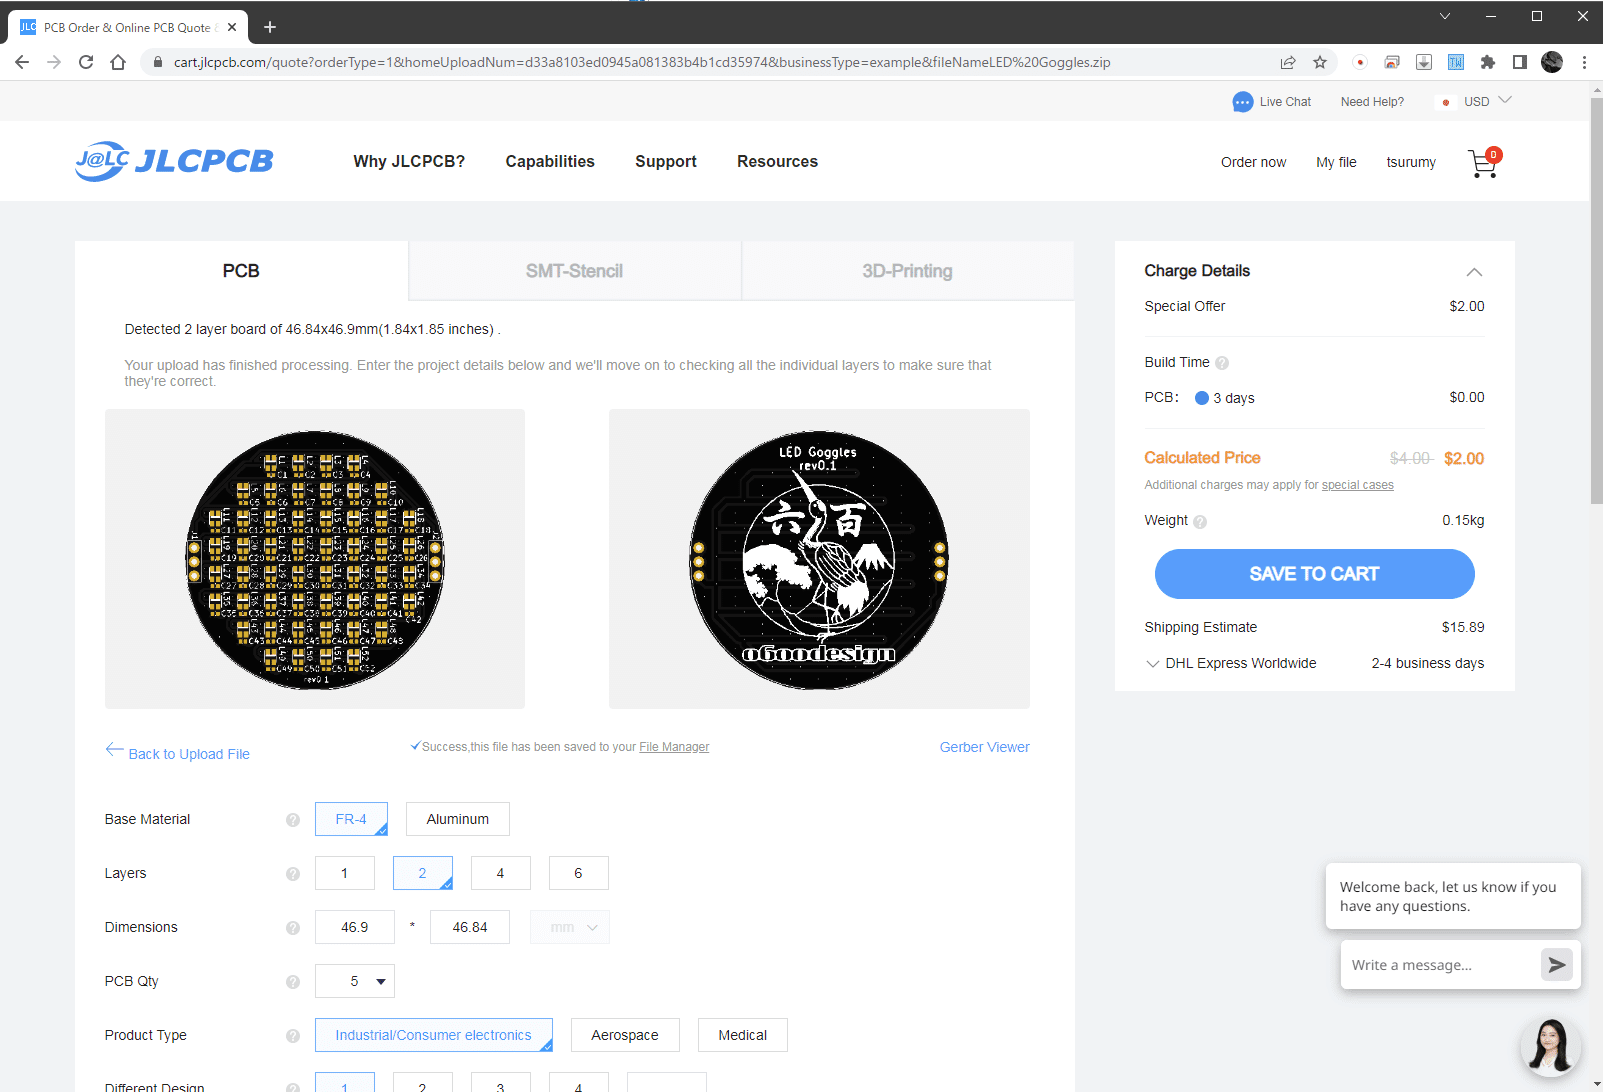
Task: Select Industrial/Consumer electronics product type
Action: click(434, 1035)
